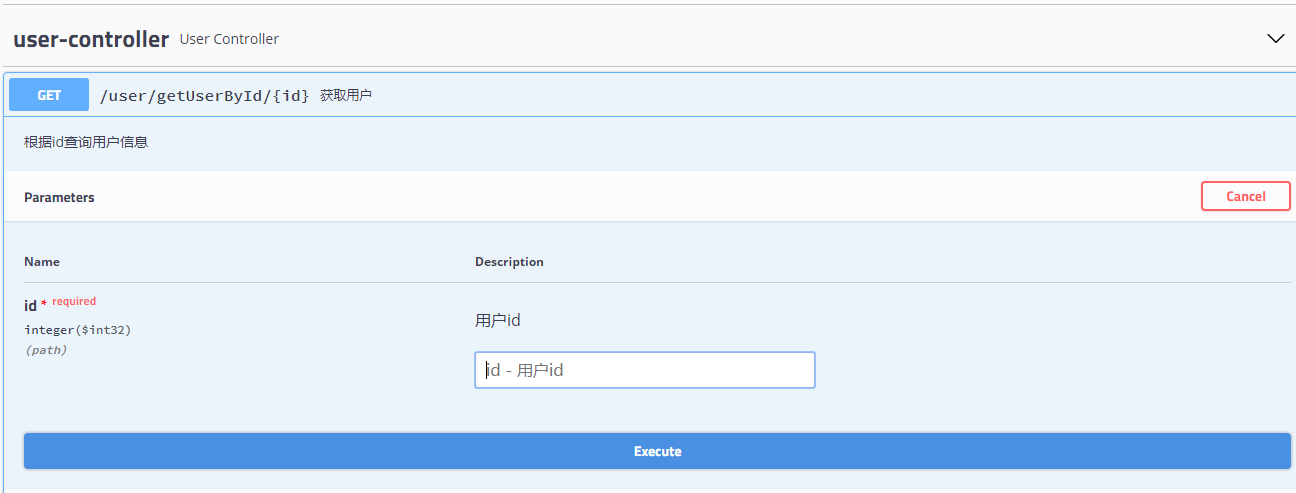Click the Parameters section heading
This screenshot has width=1296, height=493.
(x=59, y=198)
